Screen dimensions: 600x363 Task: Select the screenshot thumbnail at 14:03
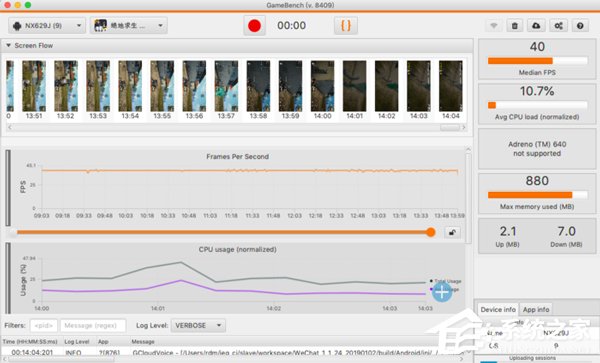click(x=419, y=86)
